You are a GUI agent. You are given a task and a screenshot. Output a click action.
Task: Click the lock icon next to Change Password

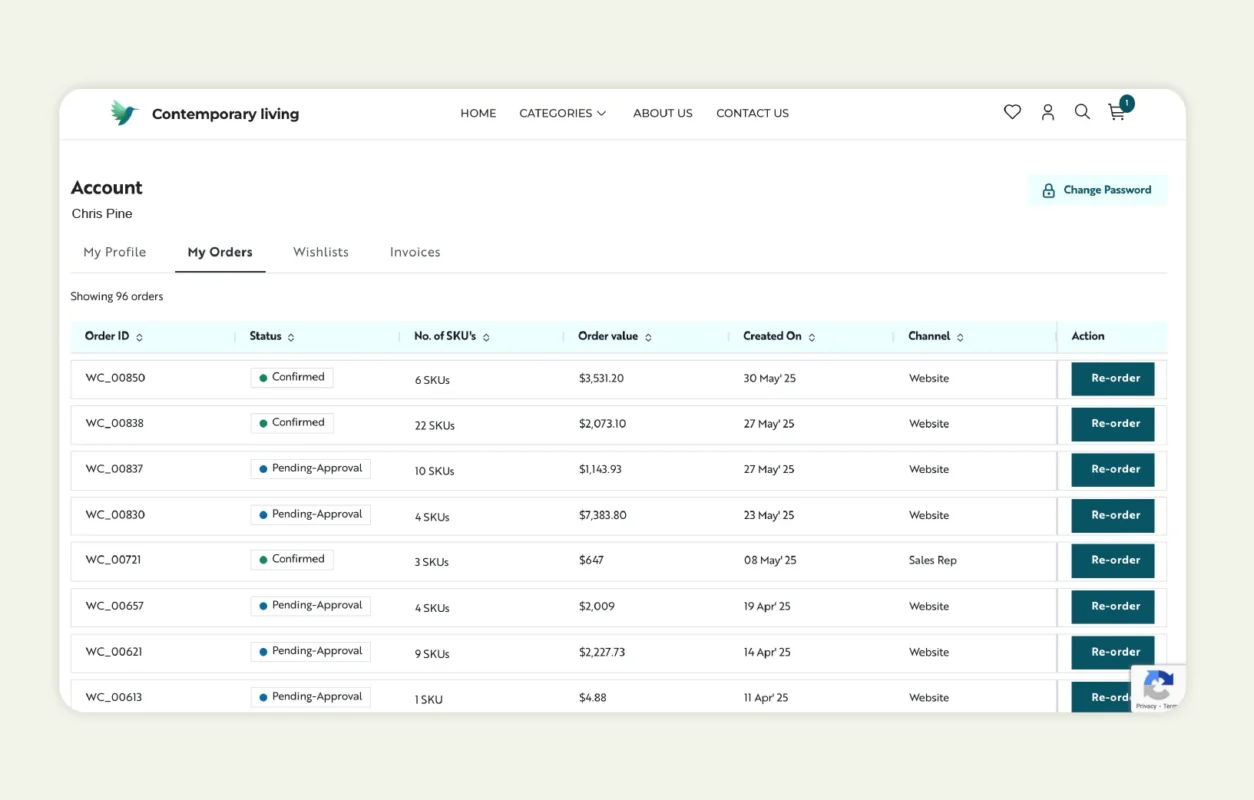tap(1048, 190)
